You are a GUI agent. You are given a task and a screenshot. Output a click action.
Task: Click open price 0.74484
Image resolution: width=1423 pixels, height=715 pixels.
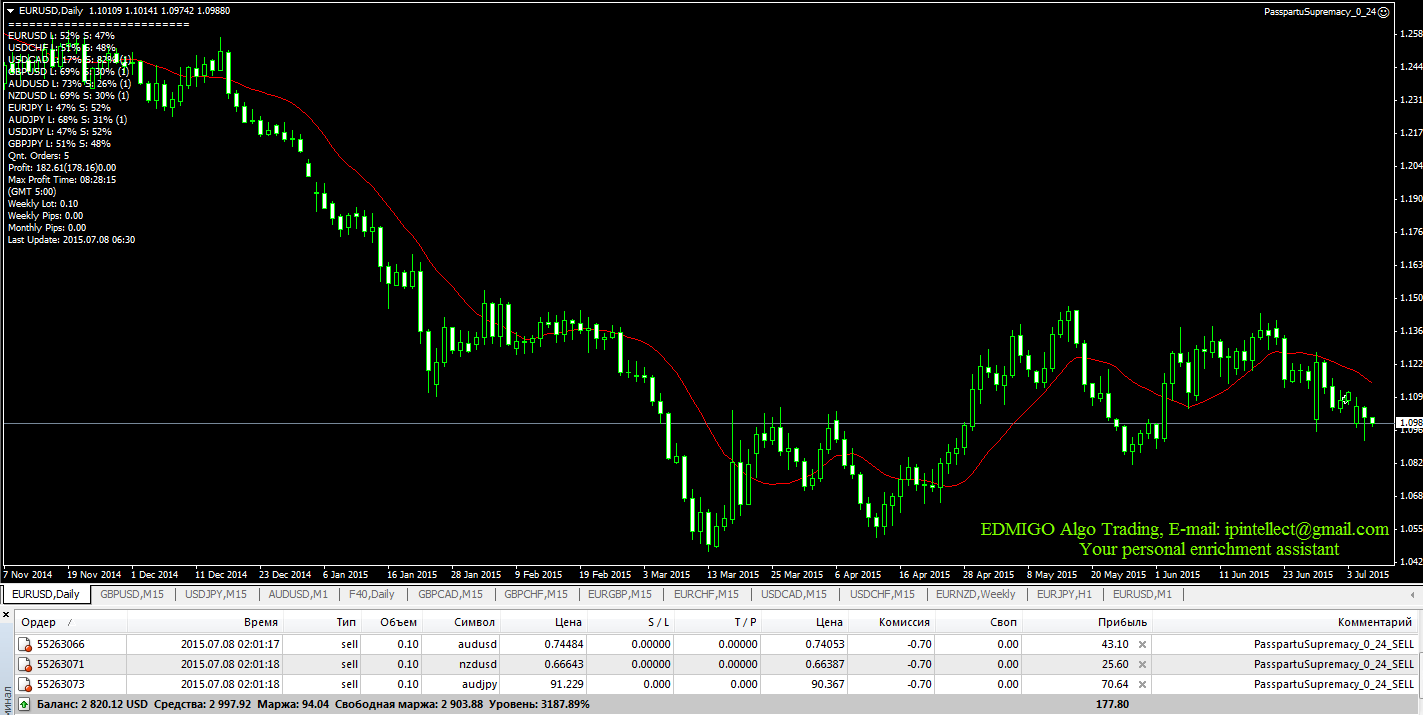pos(562,644)
